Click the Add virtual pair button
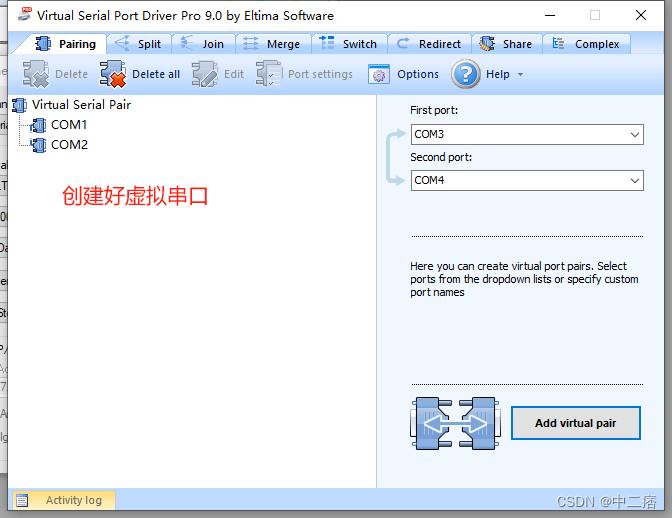Screen dimensions: 672x518 coord(576,423)
